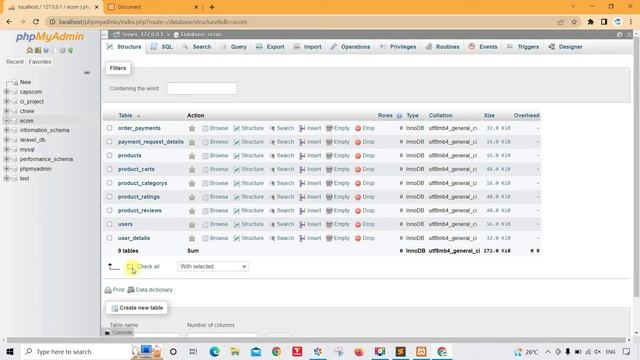Viewport: 640px width, 360px height.
Task: Go to the Operations tab
Action: pyautogui.click(x=350, y=47)
